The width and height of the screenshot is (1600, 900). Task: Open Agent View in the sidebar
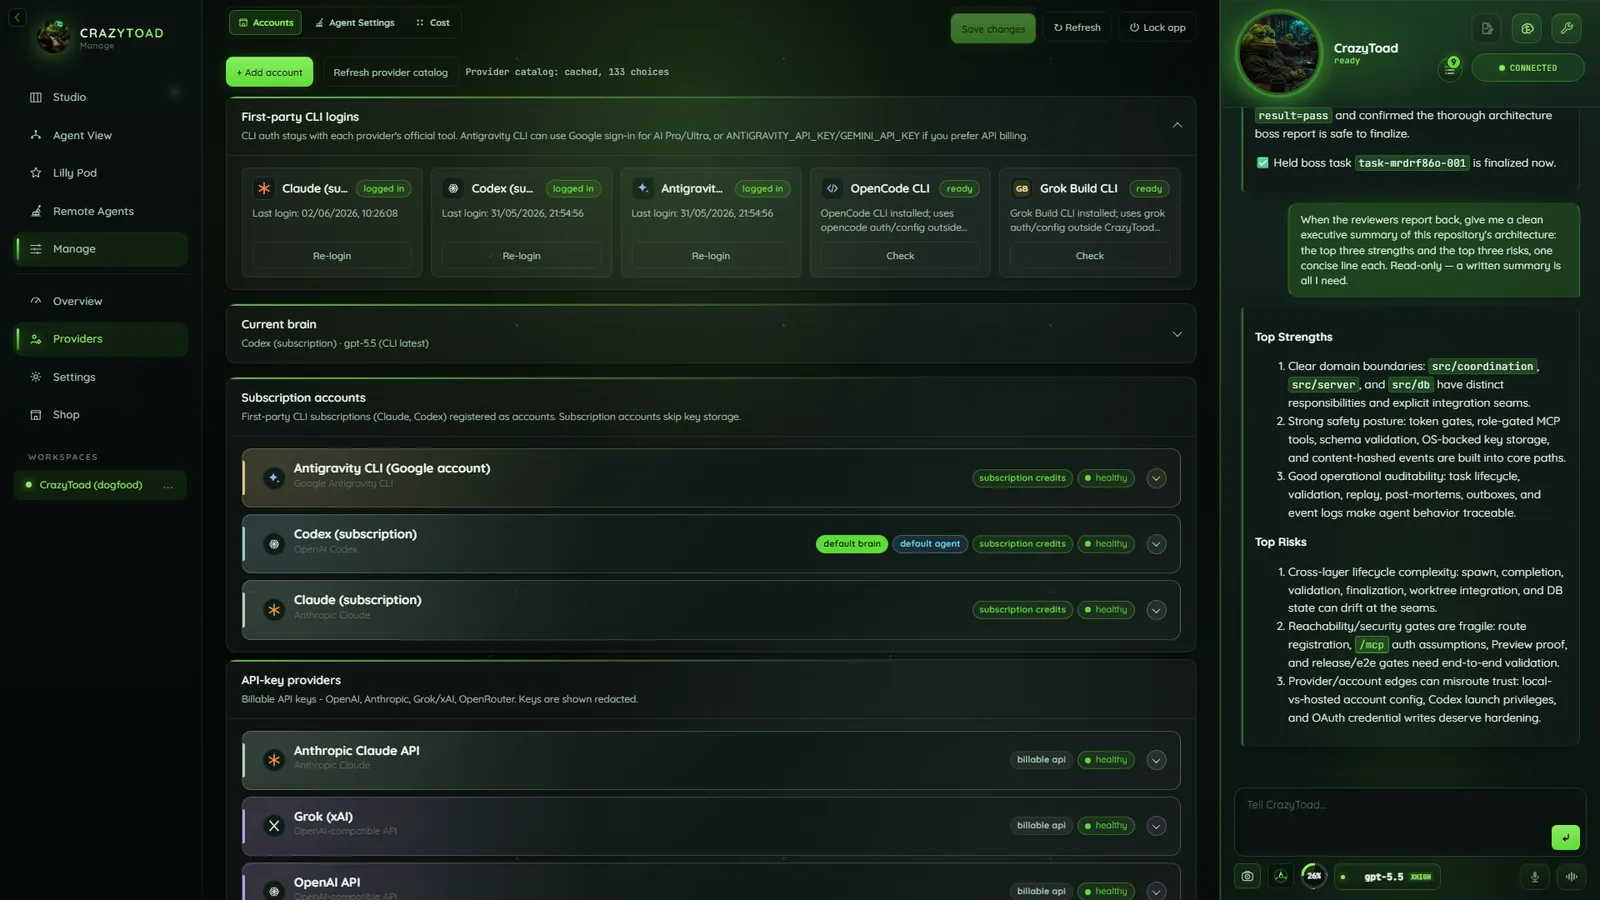click(100, 135)
